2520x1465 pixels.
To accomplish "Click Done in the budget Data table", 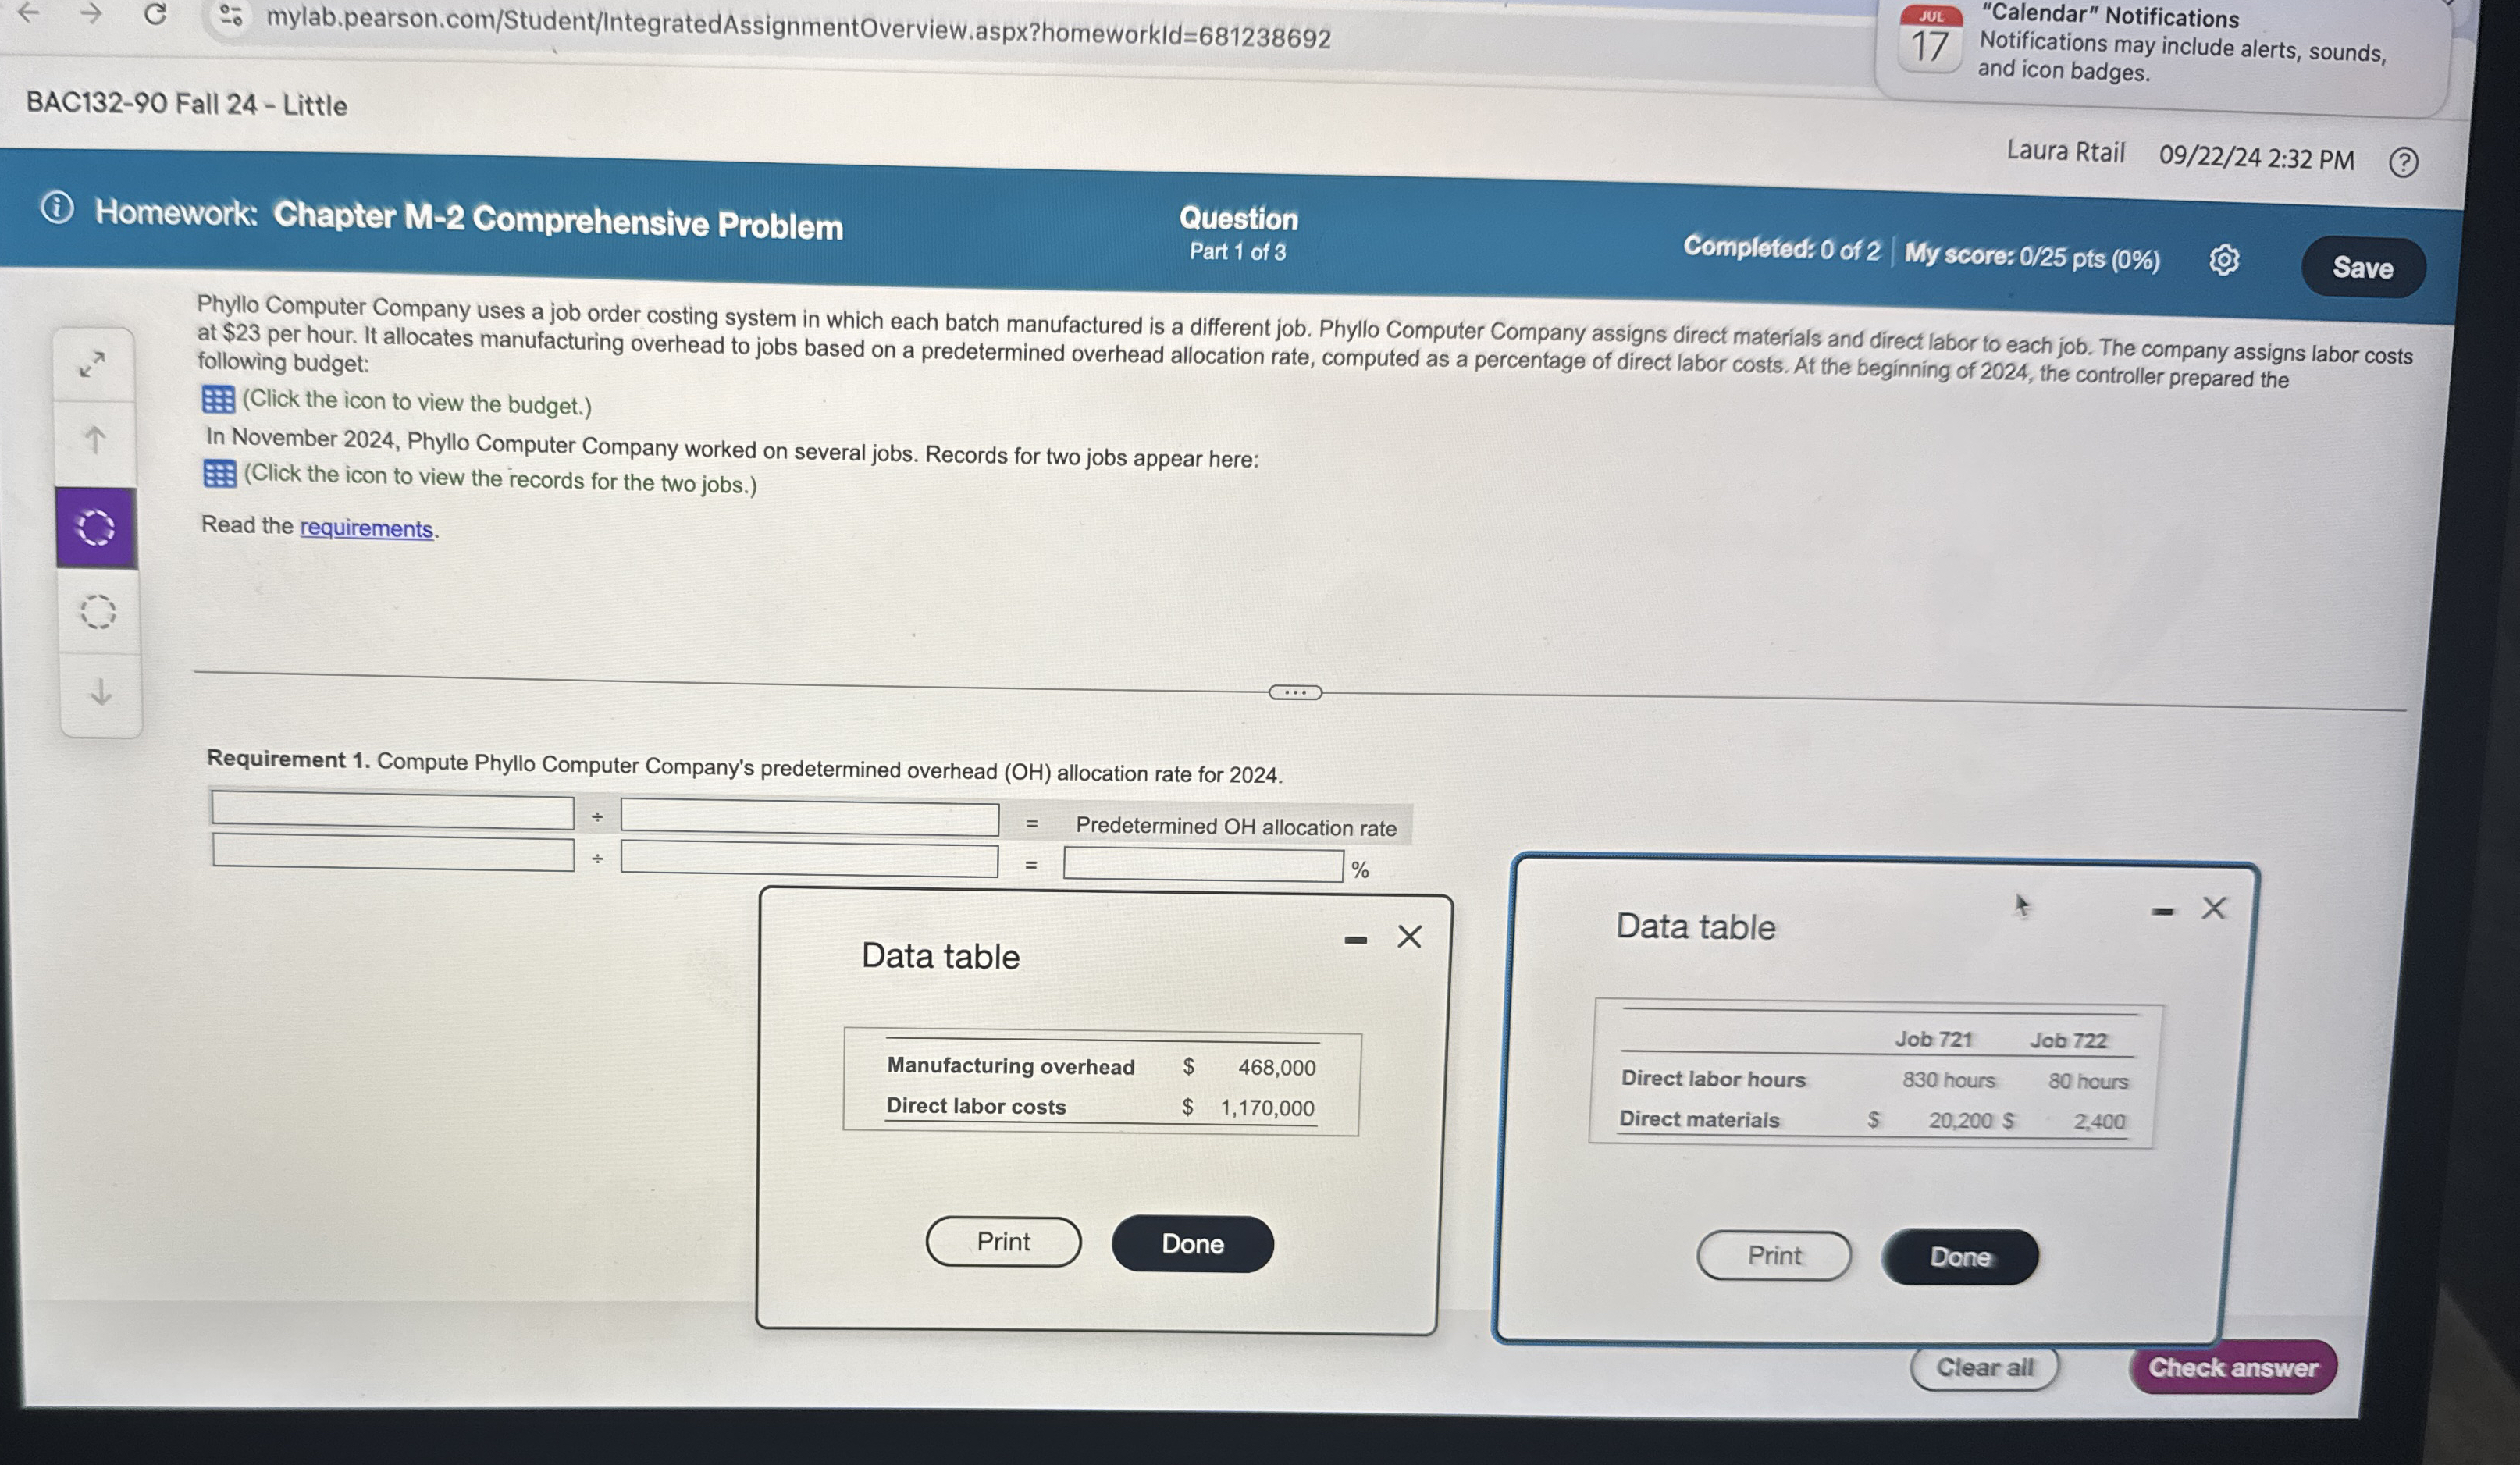I will pos(1193,1242).
